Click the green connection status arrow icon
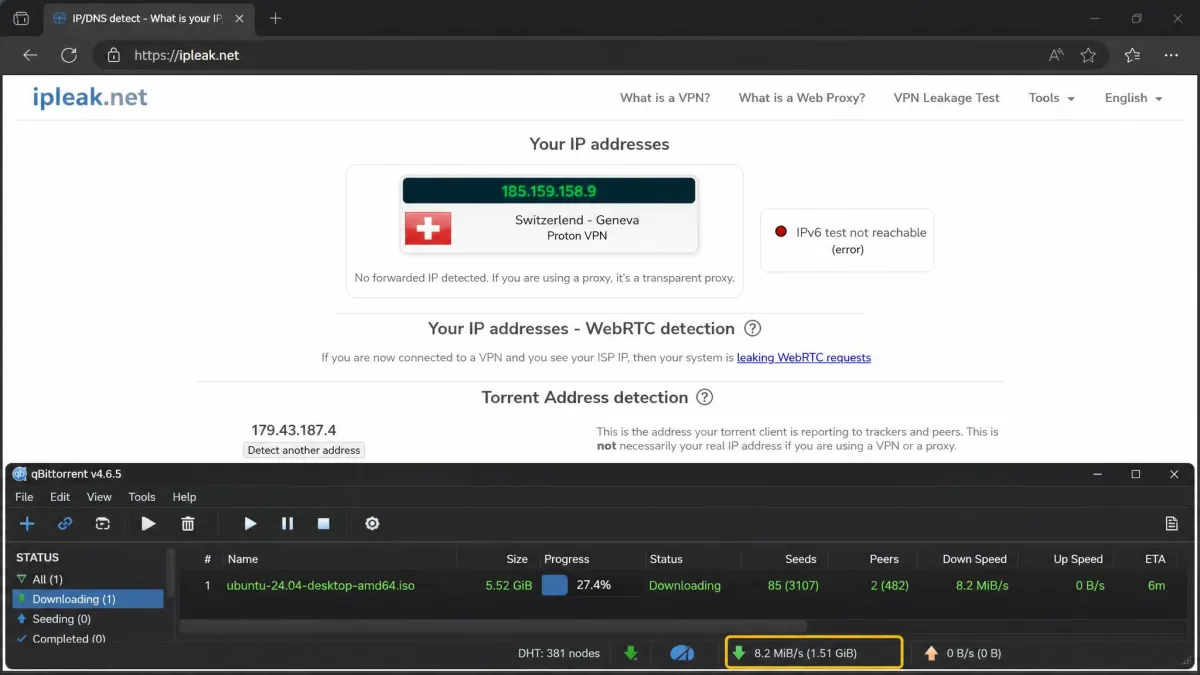The width and height of the screenshot is (1200, 675). pos(631,653)
